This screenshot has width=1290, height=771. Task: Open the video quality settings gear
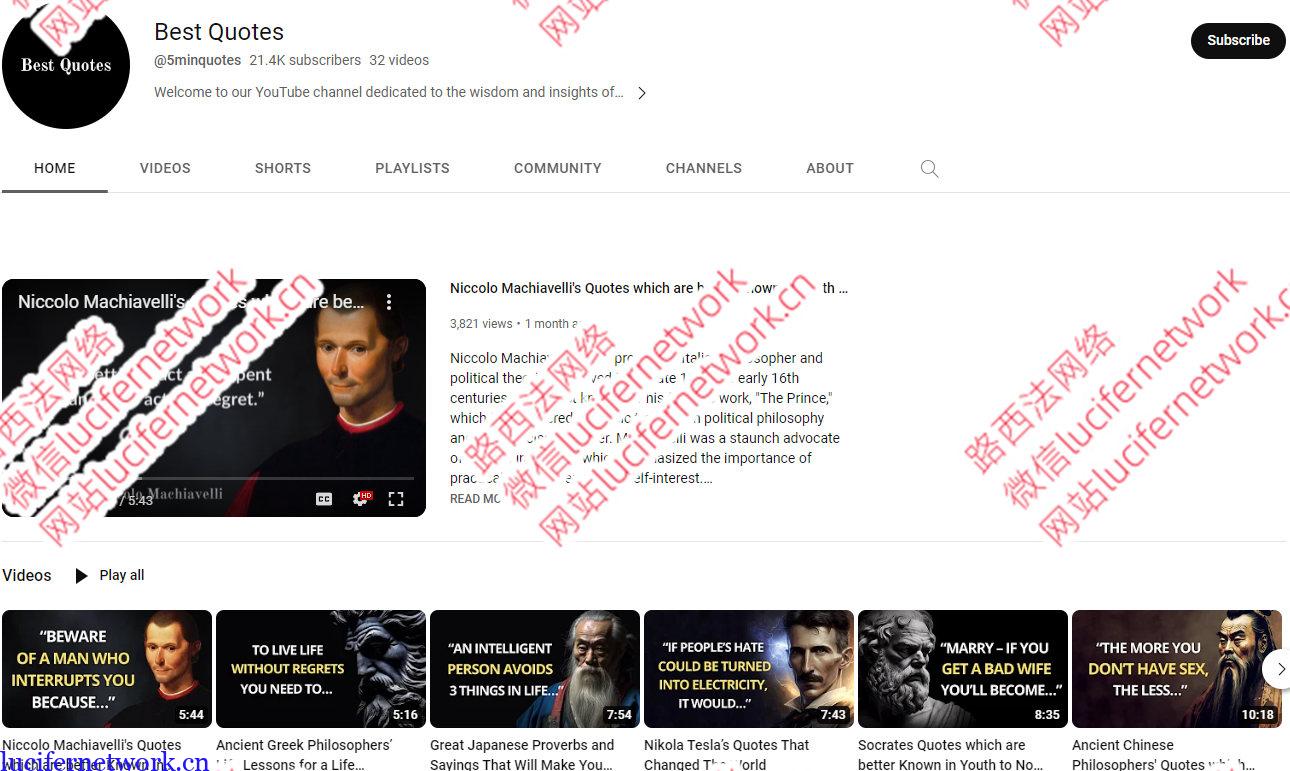point(359,497)
